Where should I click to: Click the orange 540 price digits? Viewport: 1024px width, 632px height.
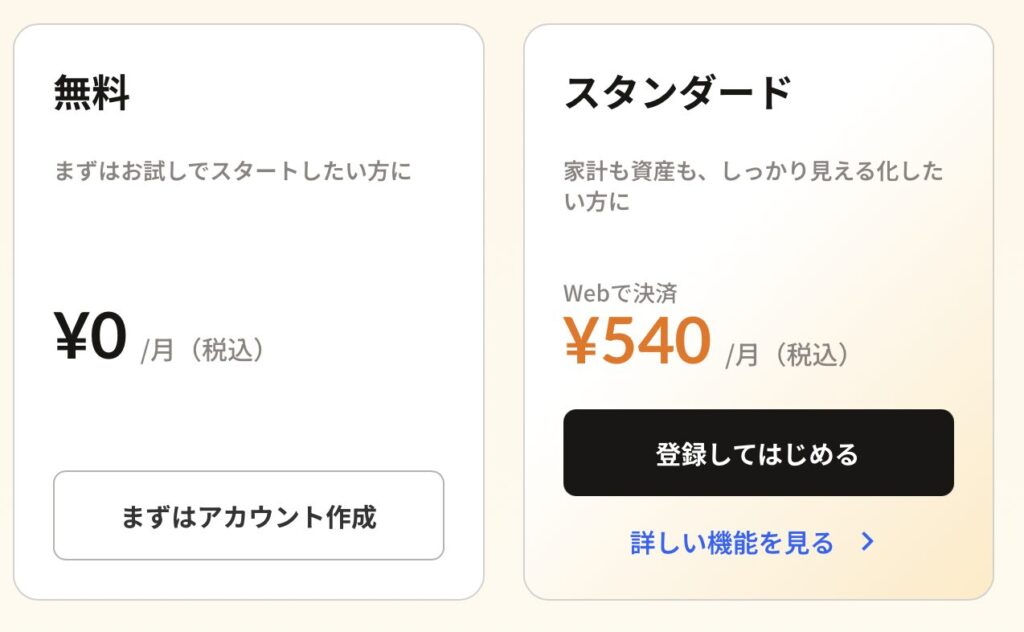pos(656,342)
